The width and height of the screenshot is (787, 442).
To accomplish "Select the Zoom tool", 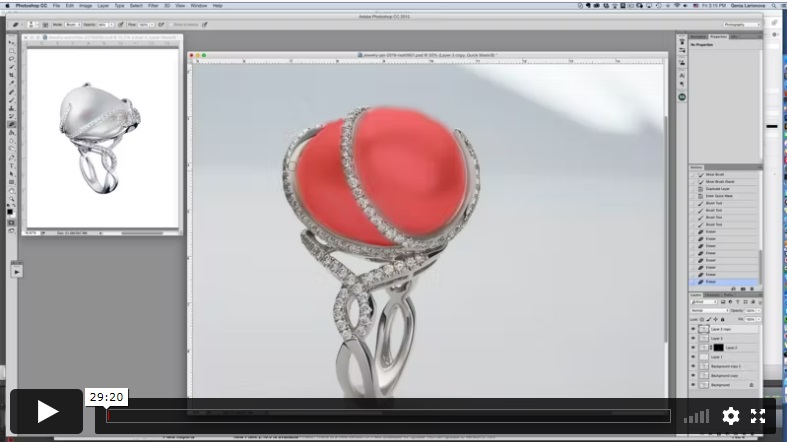I will [x=12, y=199].
